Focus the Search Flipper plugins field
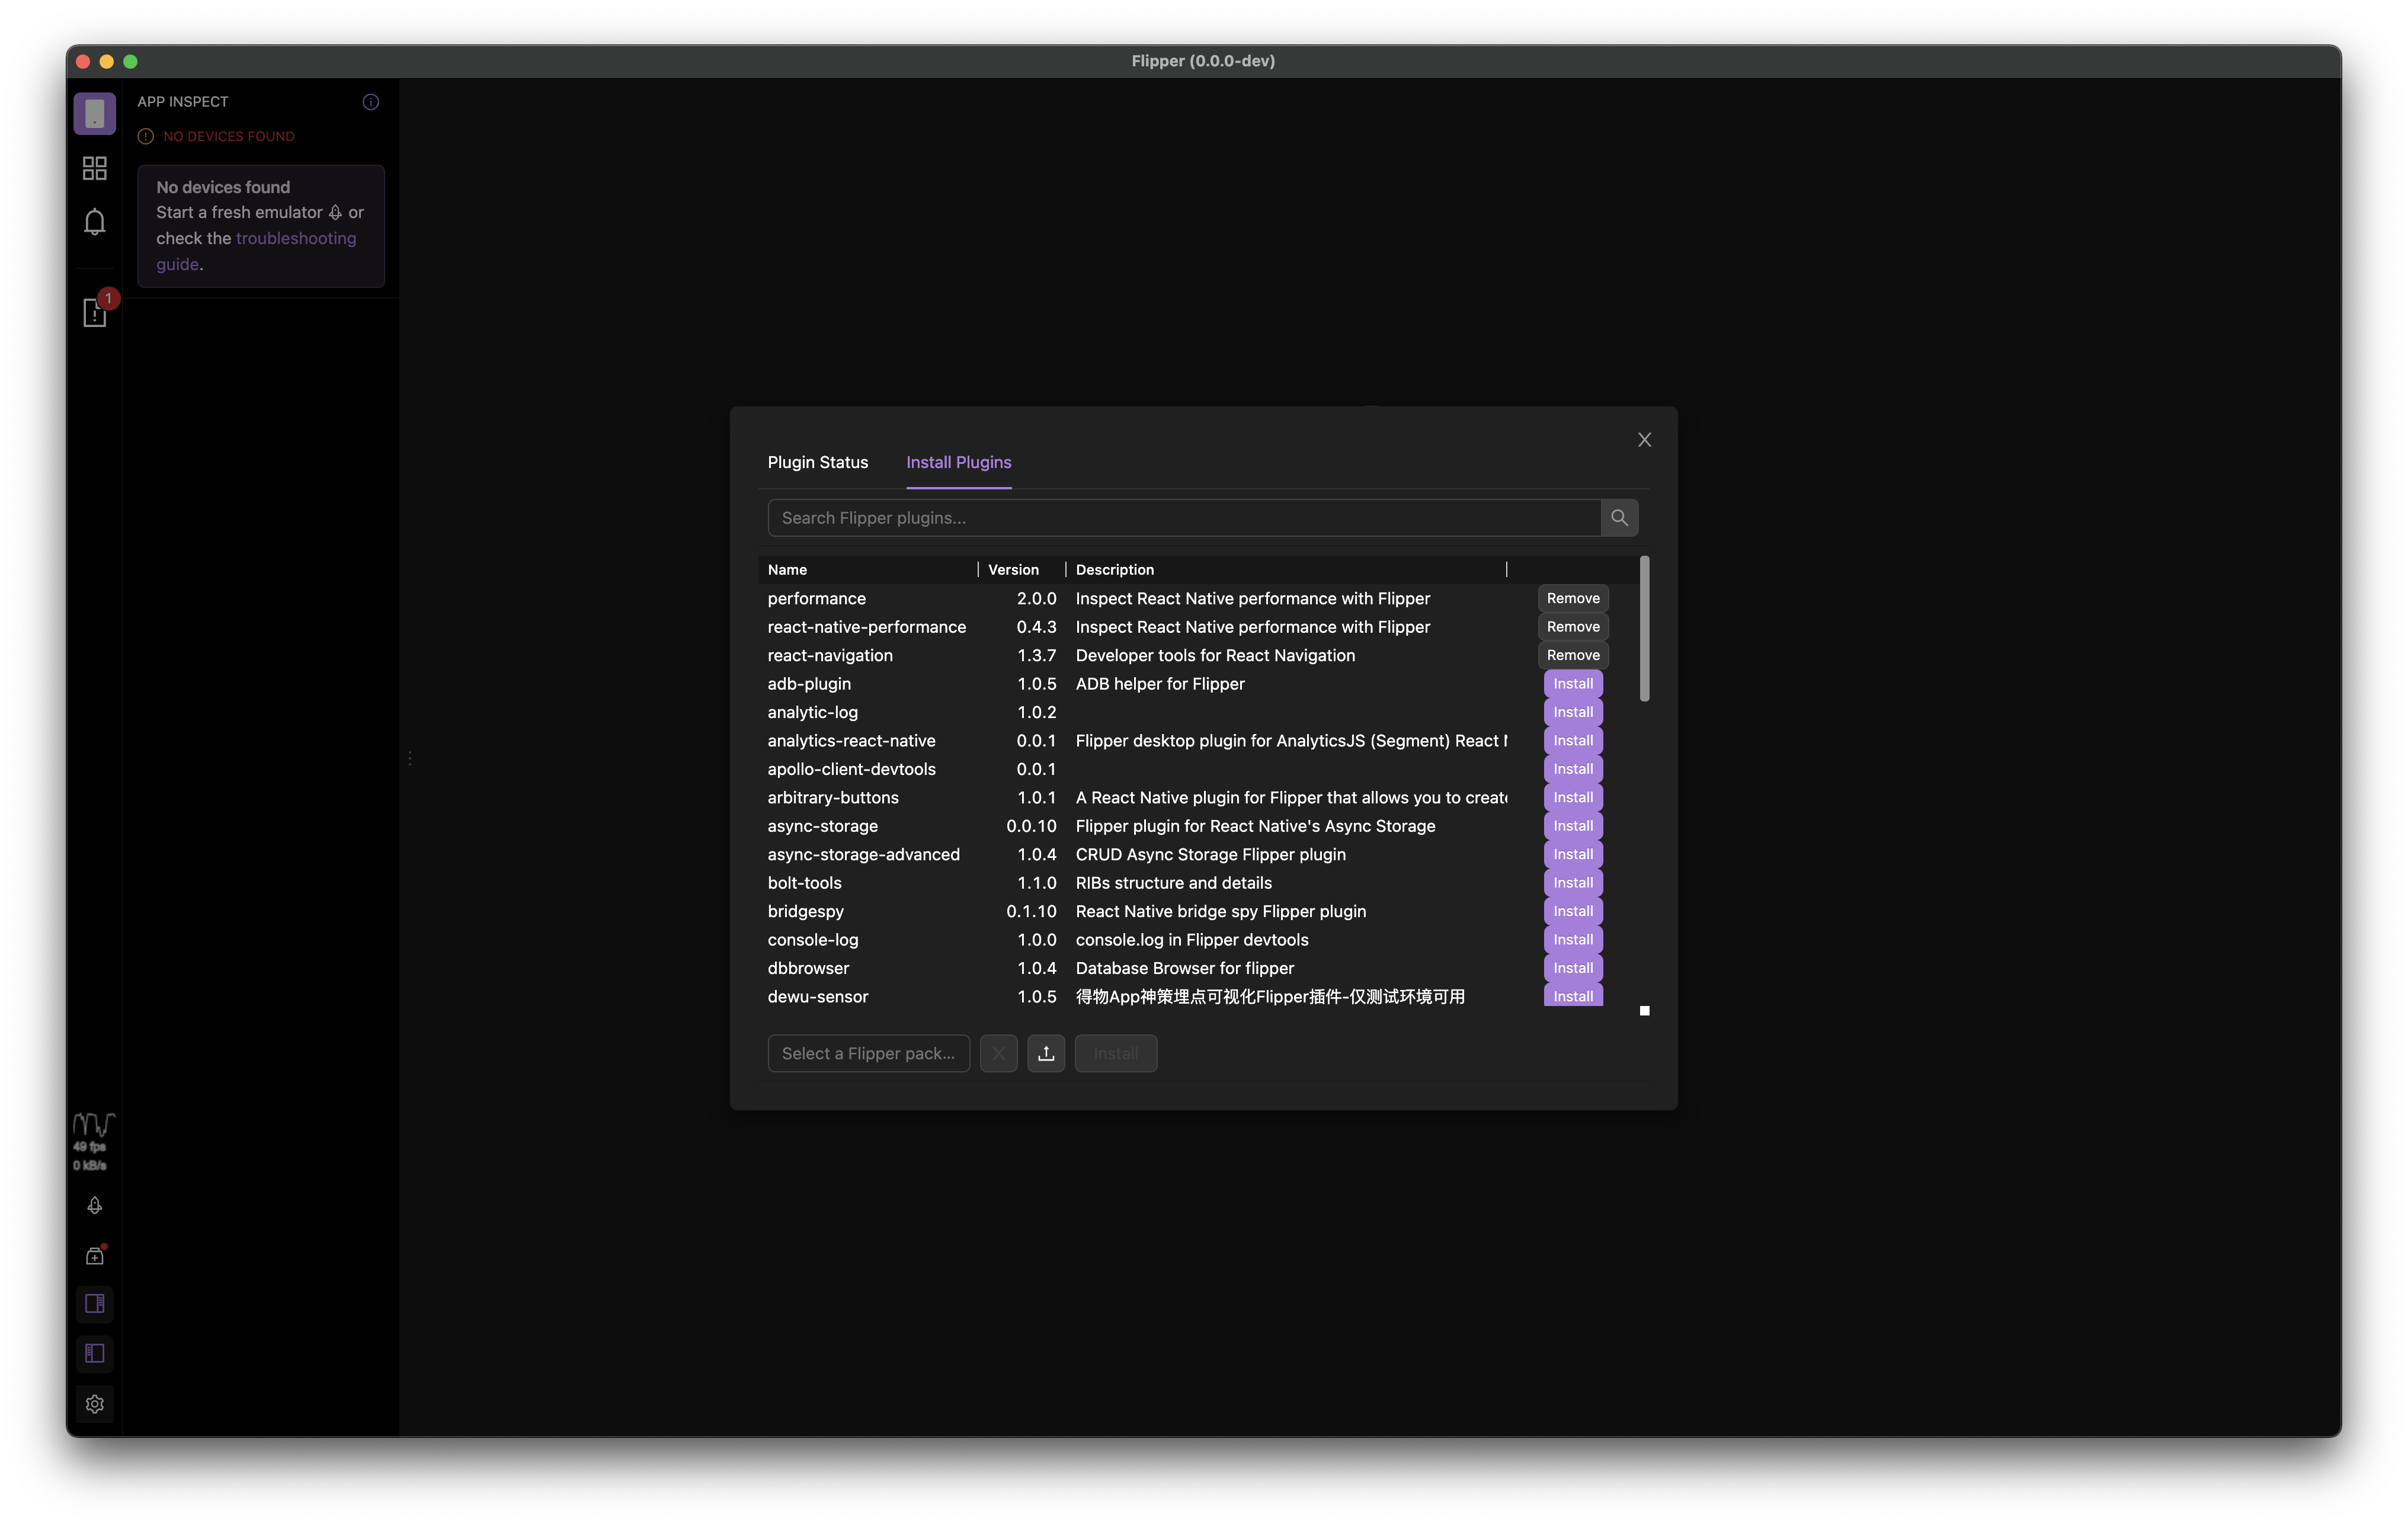The image size is (2408, 1525). pyautogui.click(x=1183, y=518)
